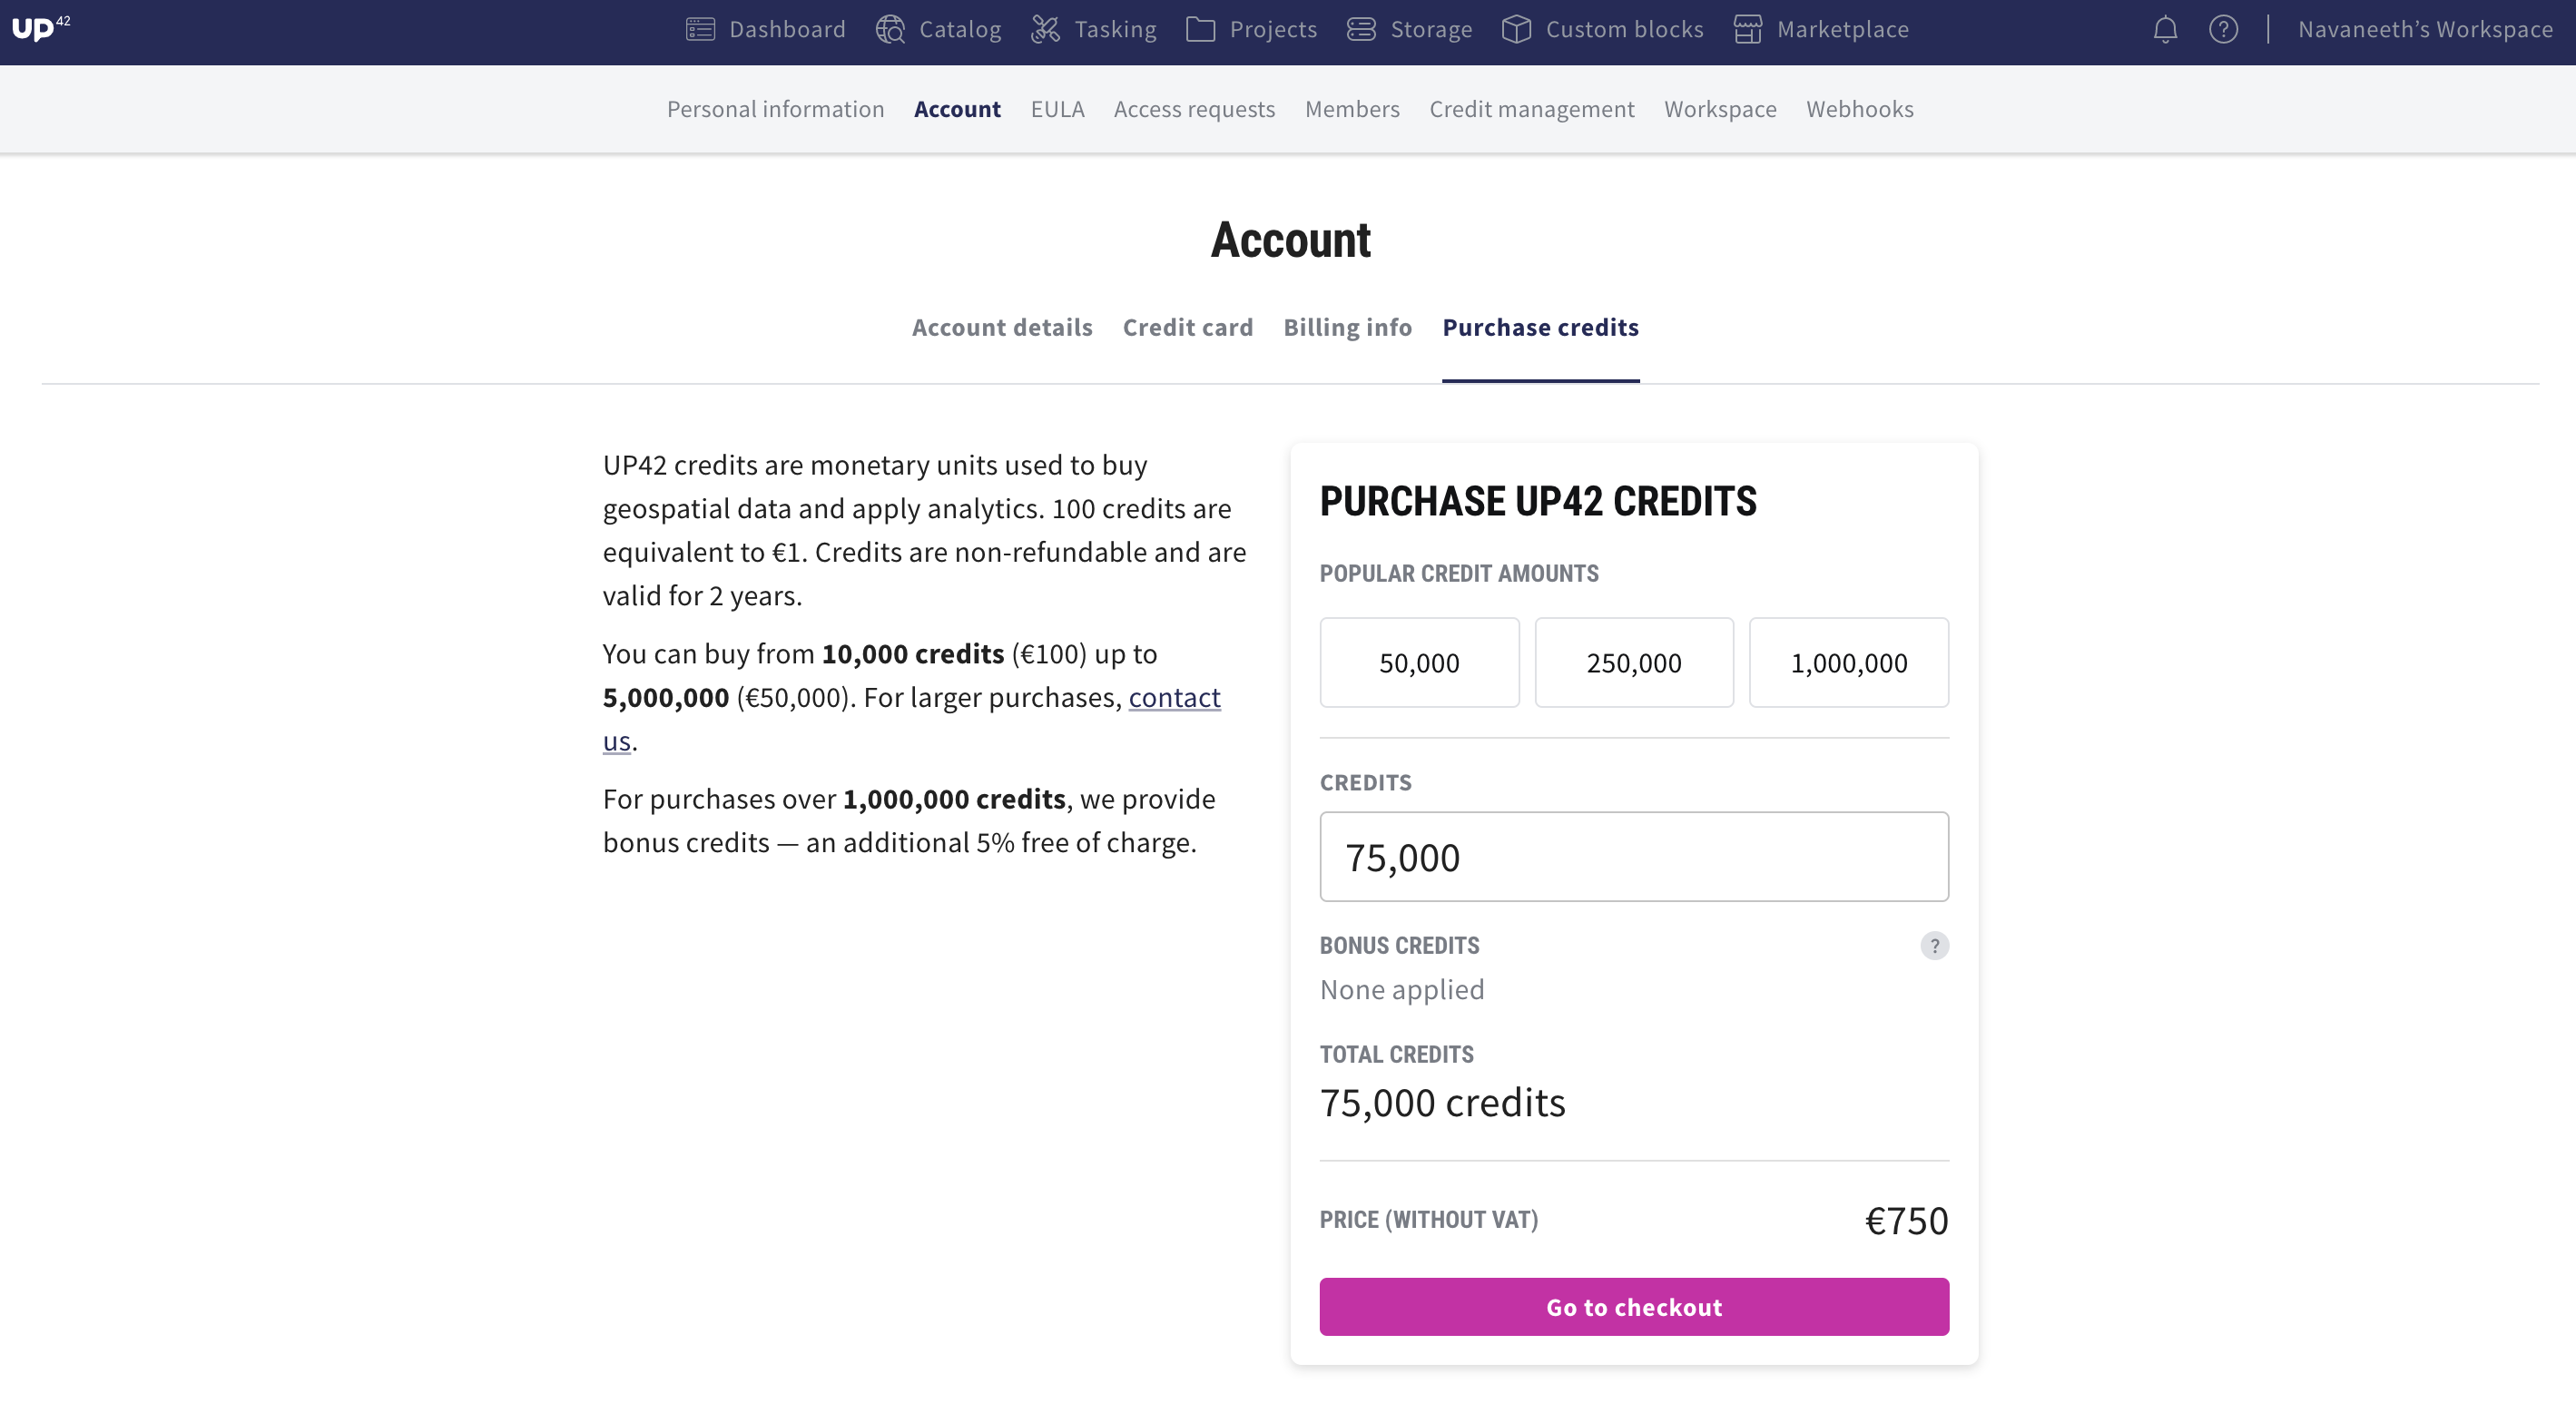
Task: Switch to the Credit card tab
Action: click(x=1187, y=328)
